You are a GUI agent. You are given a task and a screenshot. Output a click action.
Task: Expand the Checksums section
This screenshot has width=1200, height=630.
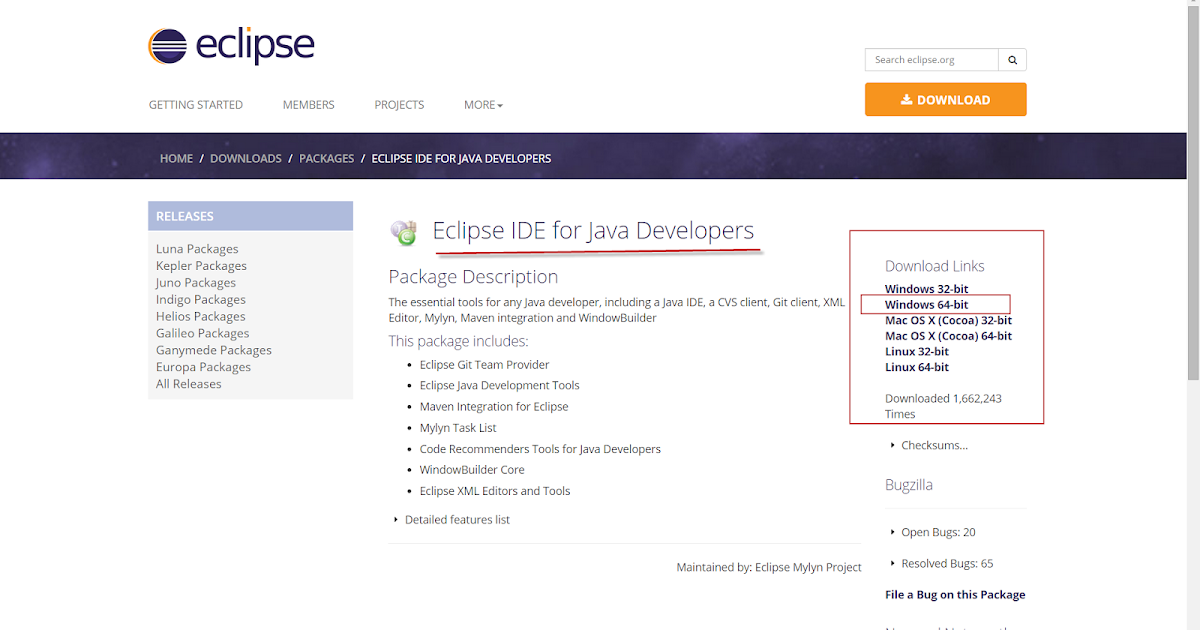pos(929,445)
